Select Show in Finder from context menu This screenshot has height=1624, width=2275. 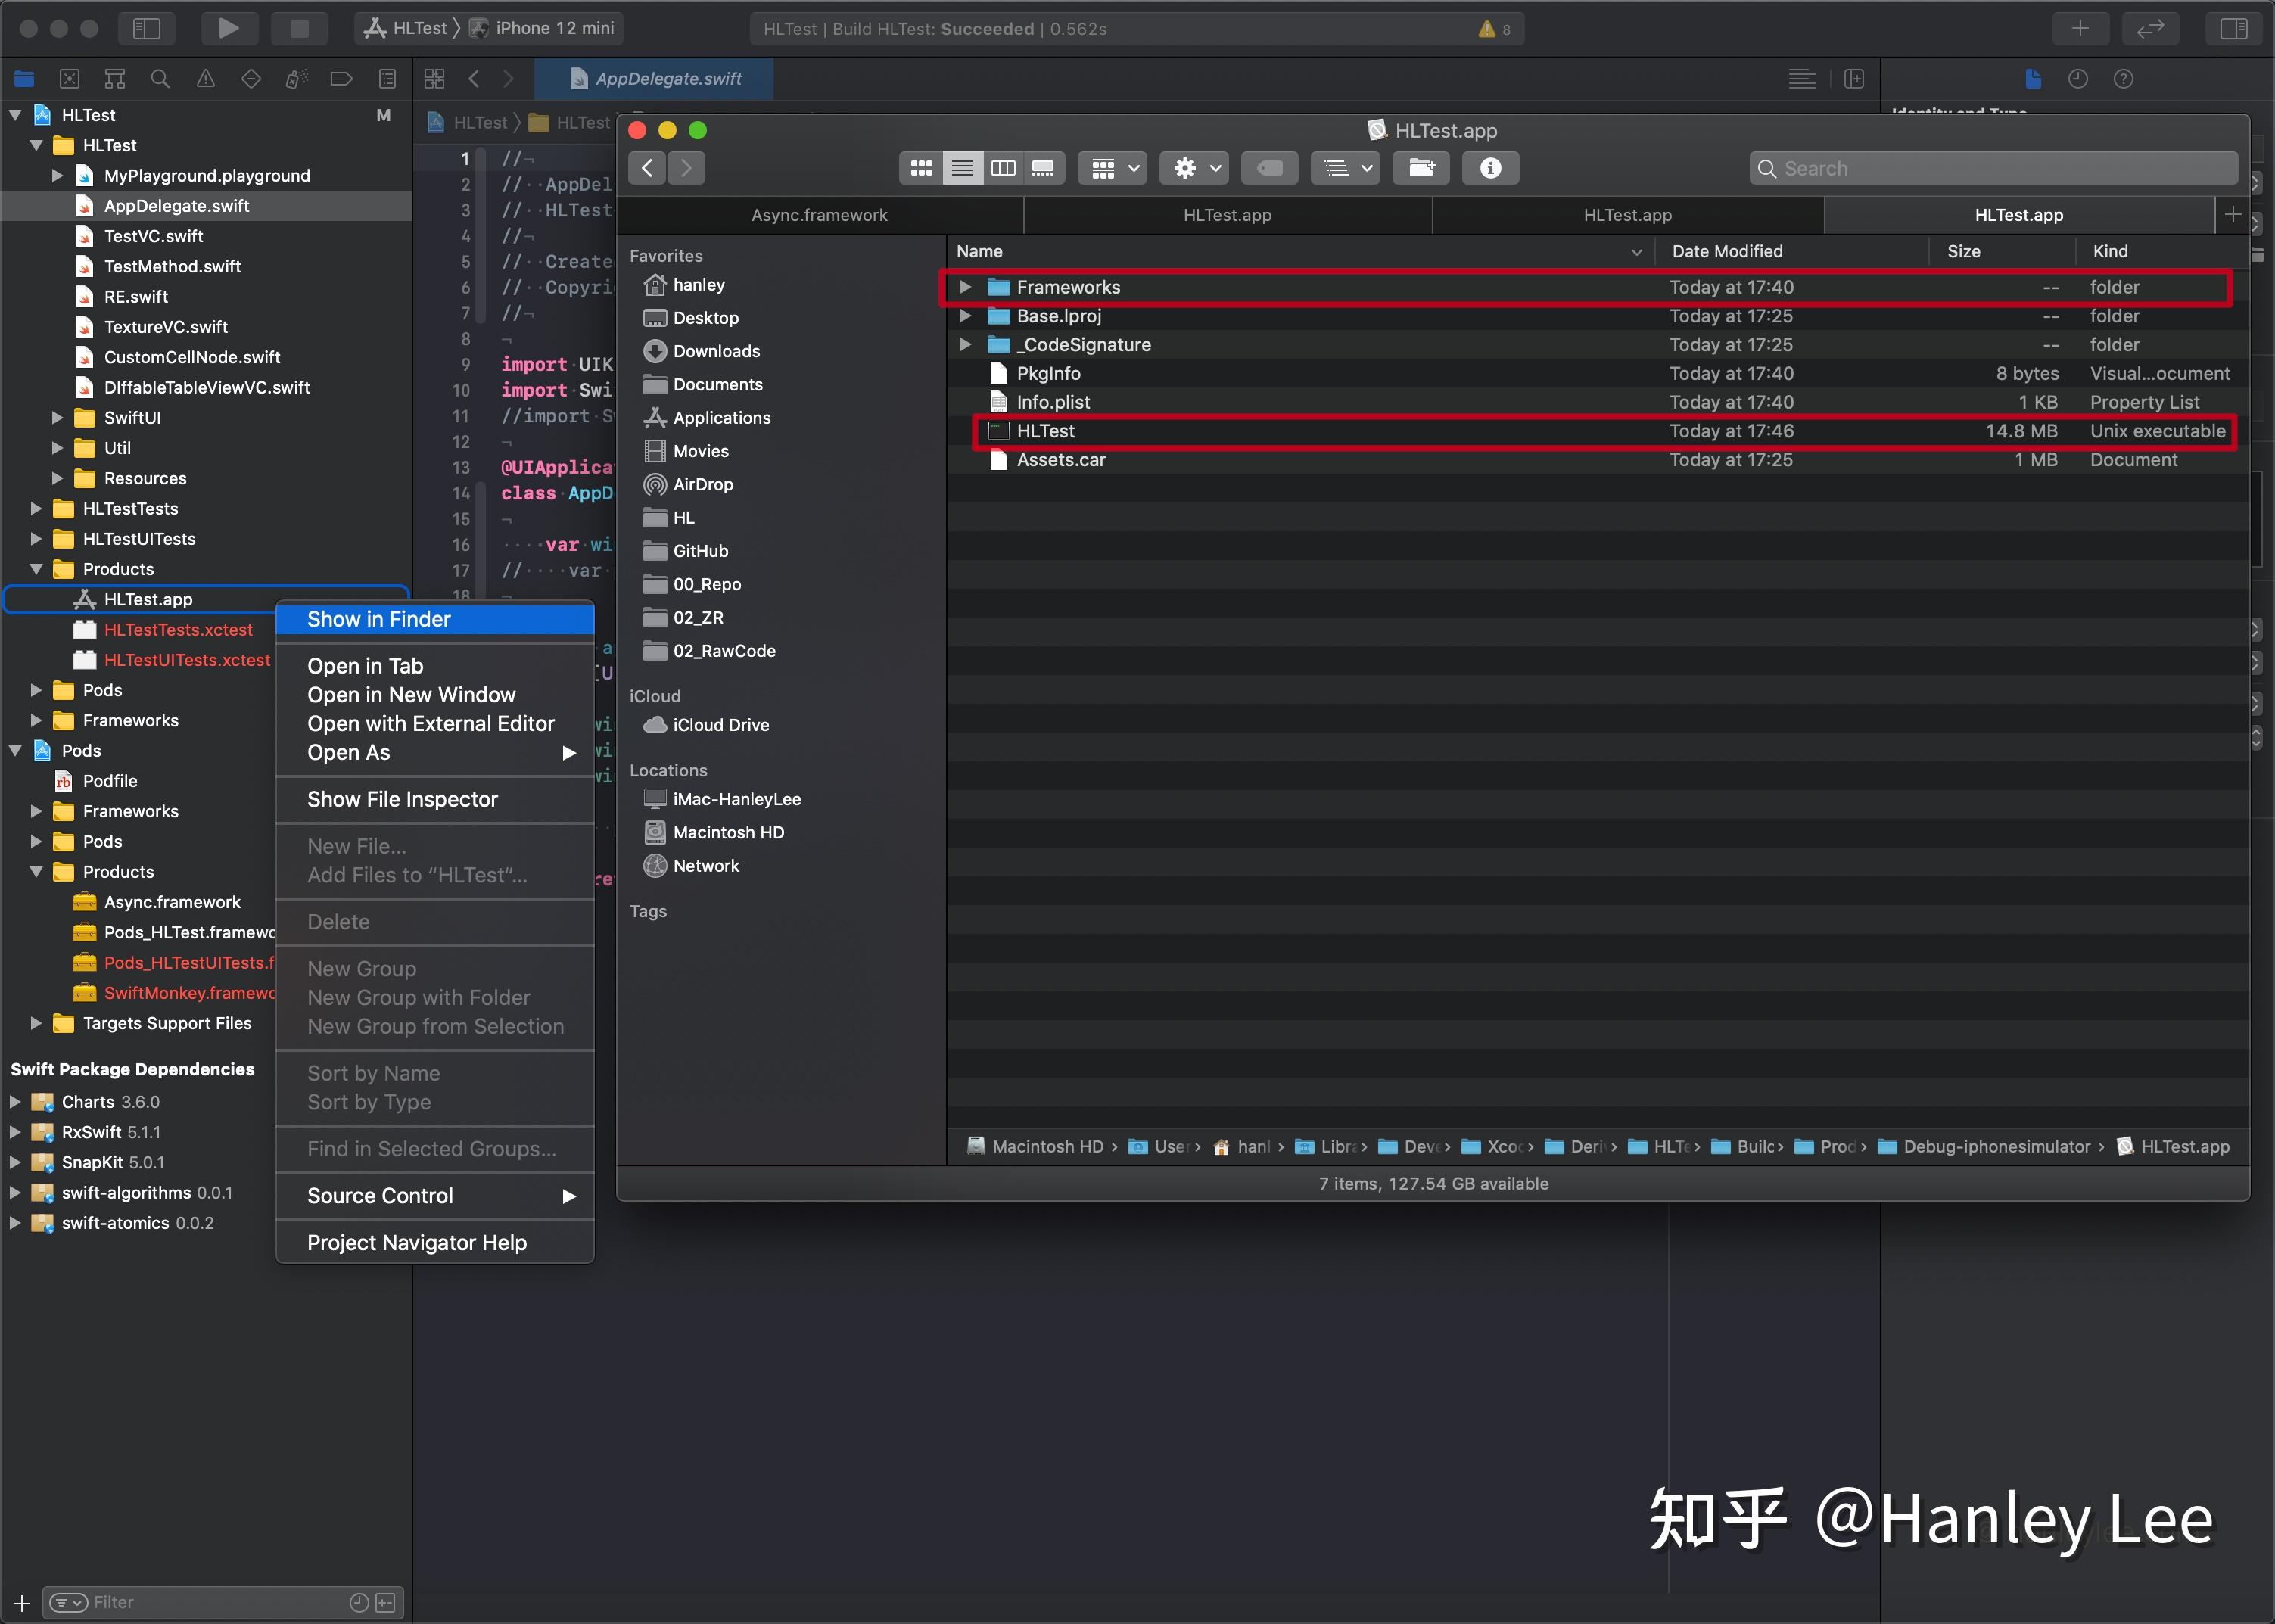pos(379,619)
